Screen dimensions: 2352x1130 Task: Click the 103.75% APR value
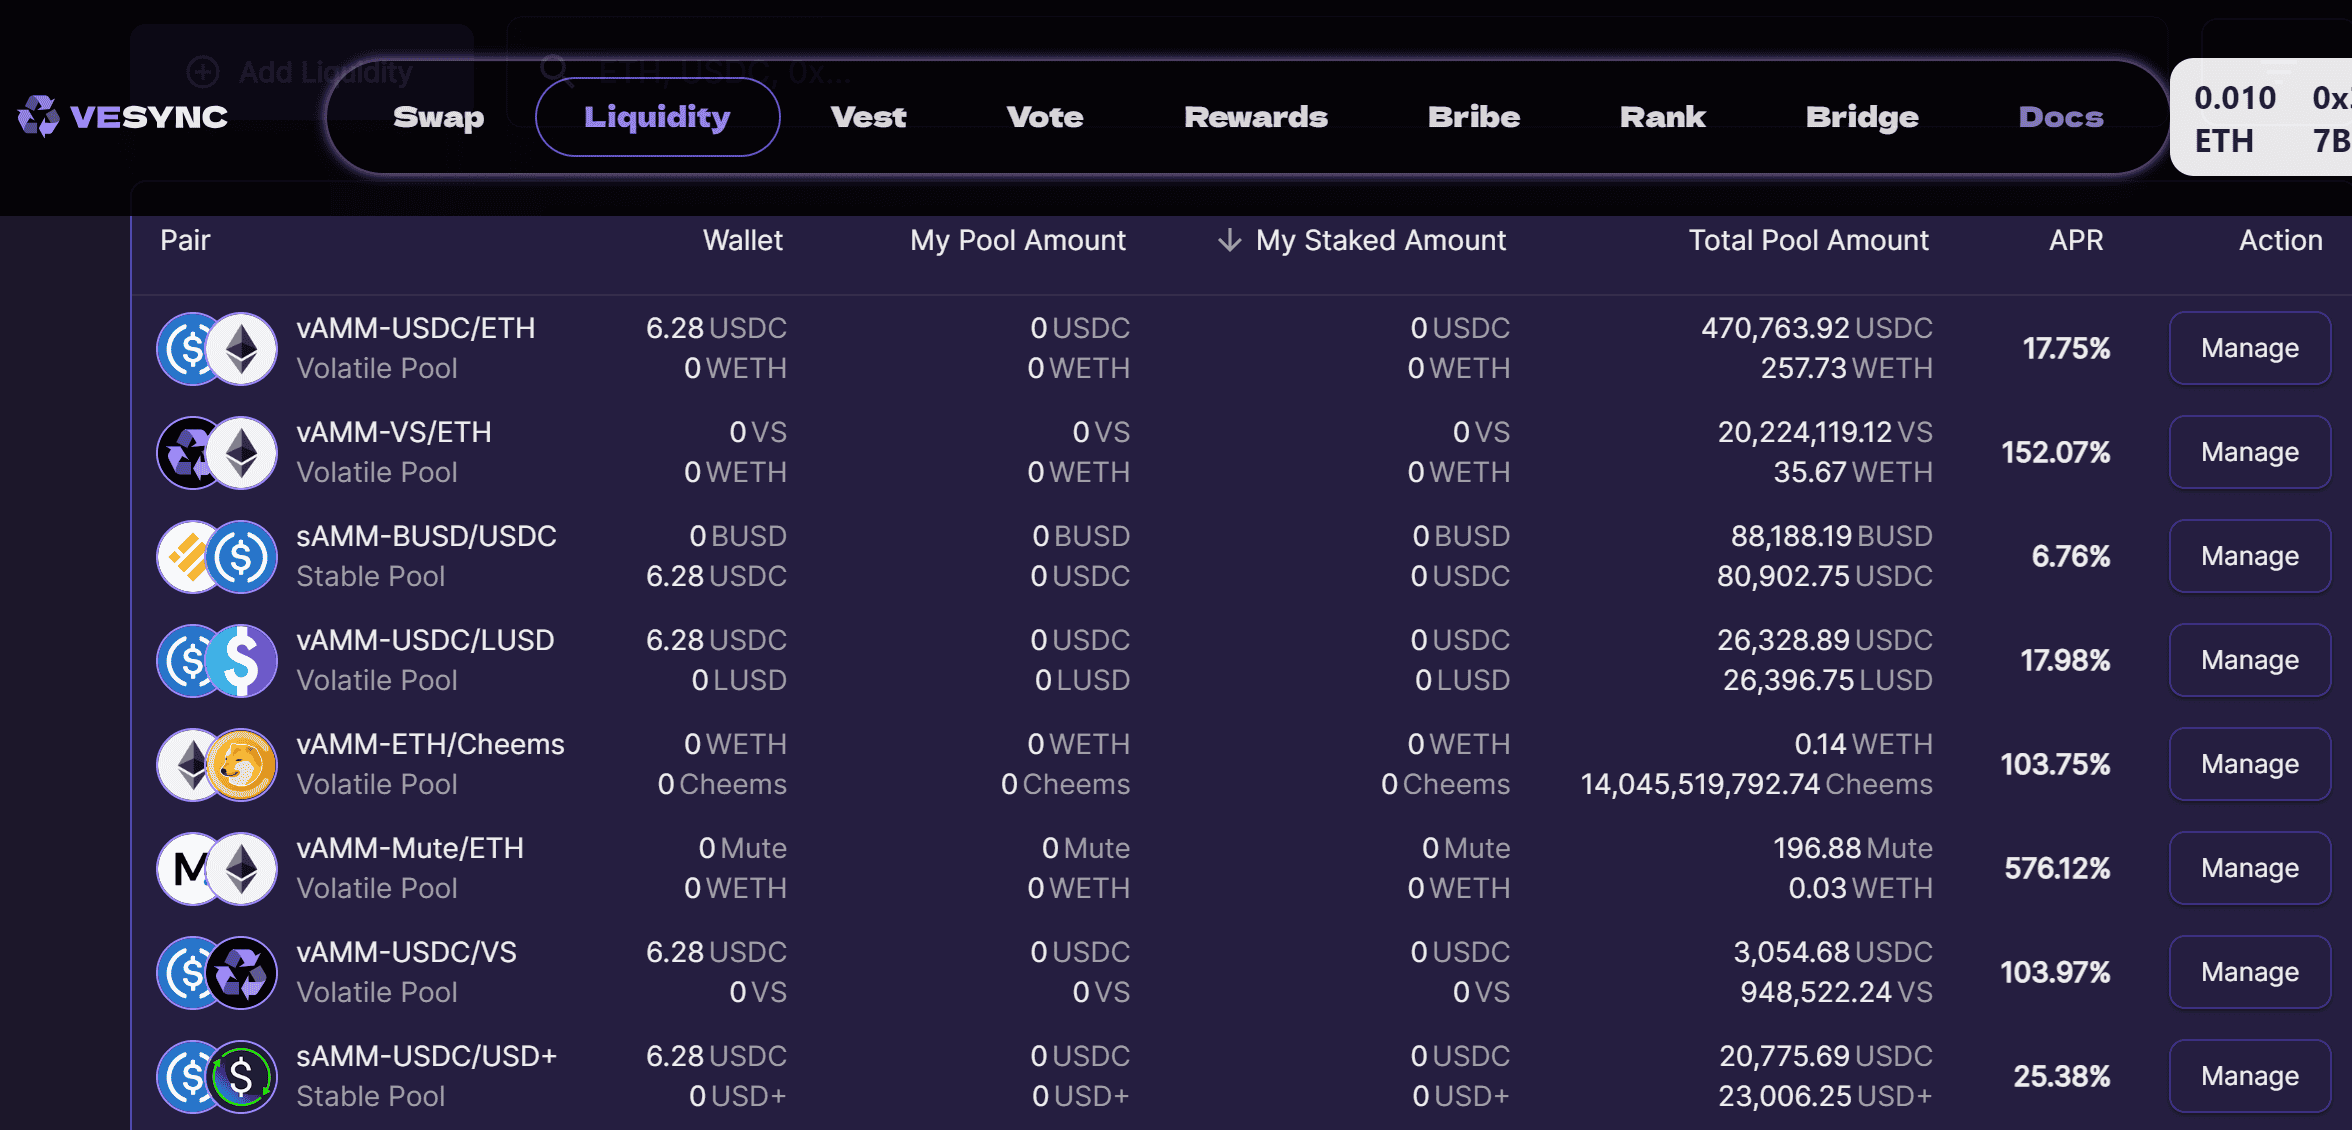2056,765
